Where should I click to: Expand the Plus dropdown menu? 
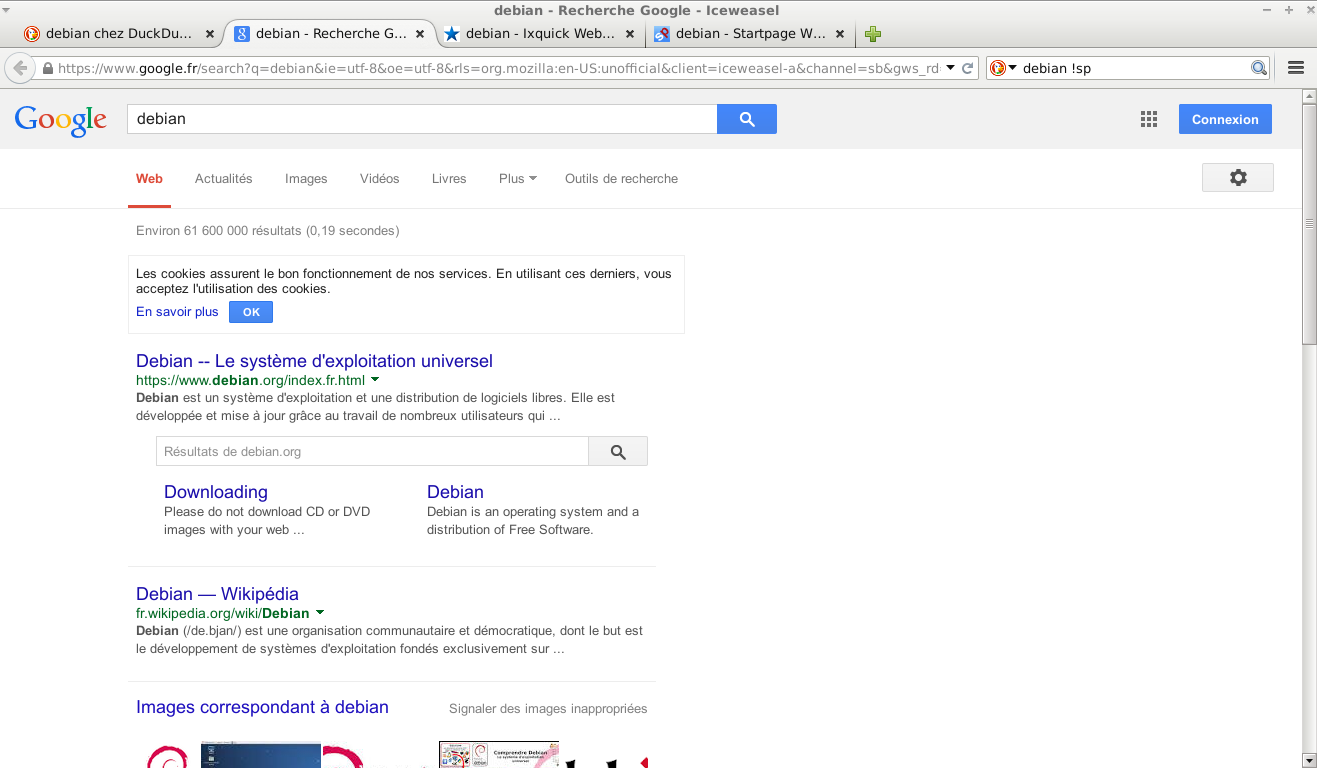(517, 179)
